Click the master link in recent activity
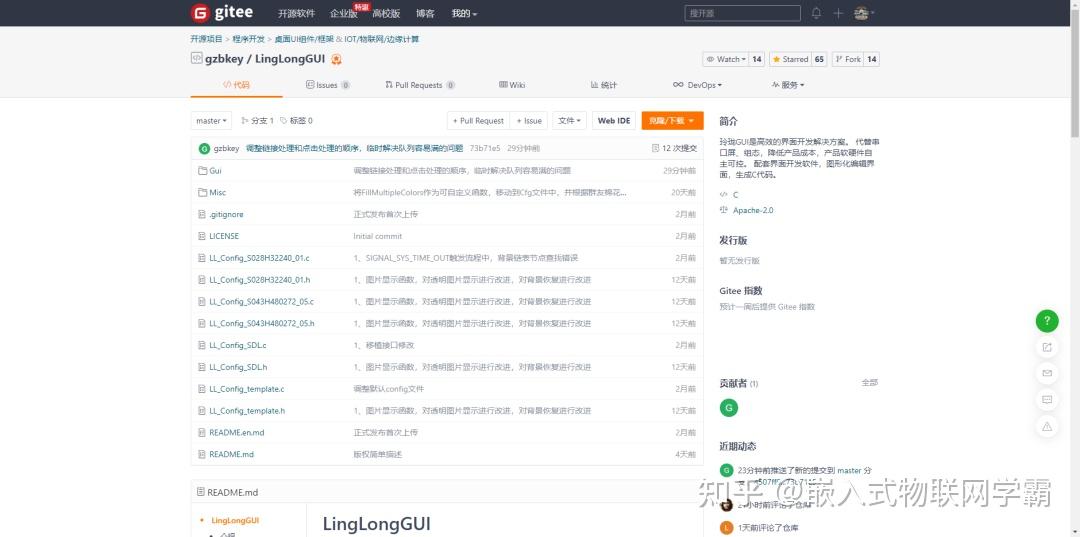Viewport: 1080px width, 537px height. point(849,470)
